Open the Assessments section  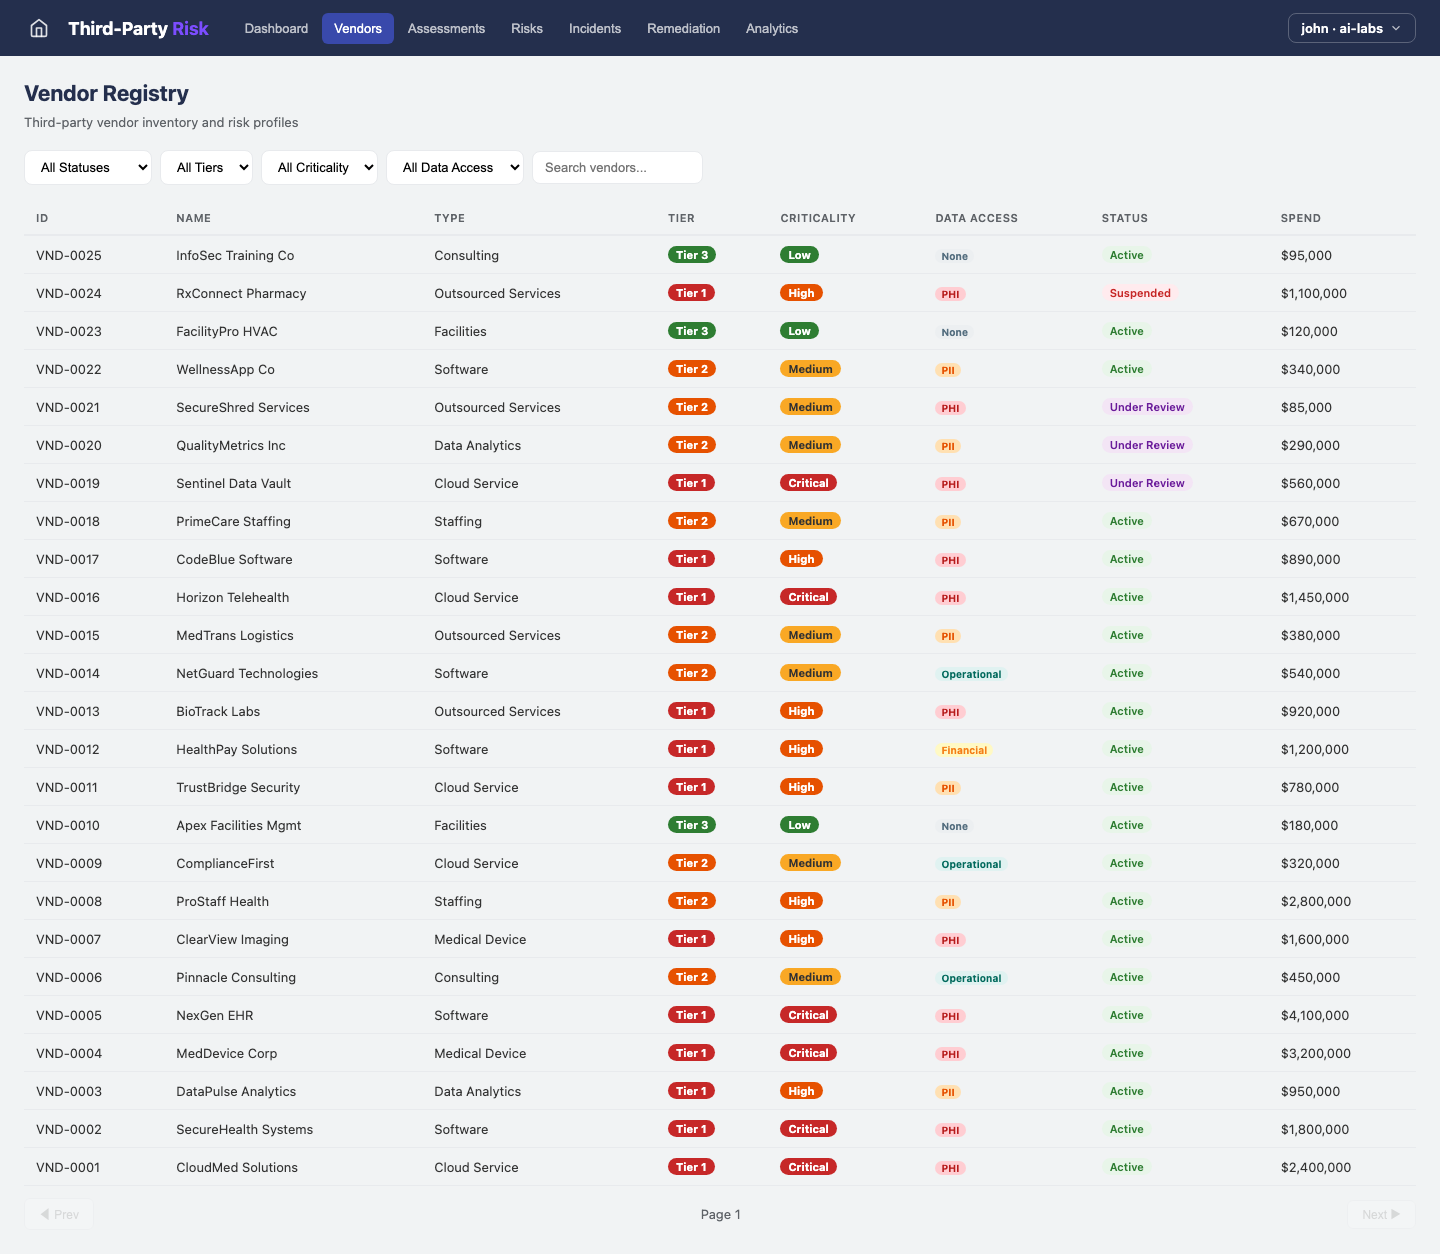coord(446,28)
